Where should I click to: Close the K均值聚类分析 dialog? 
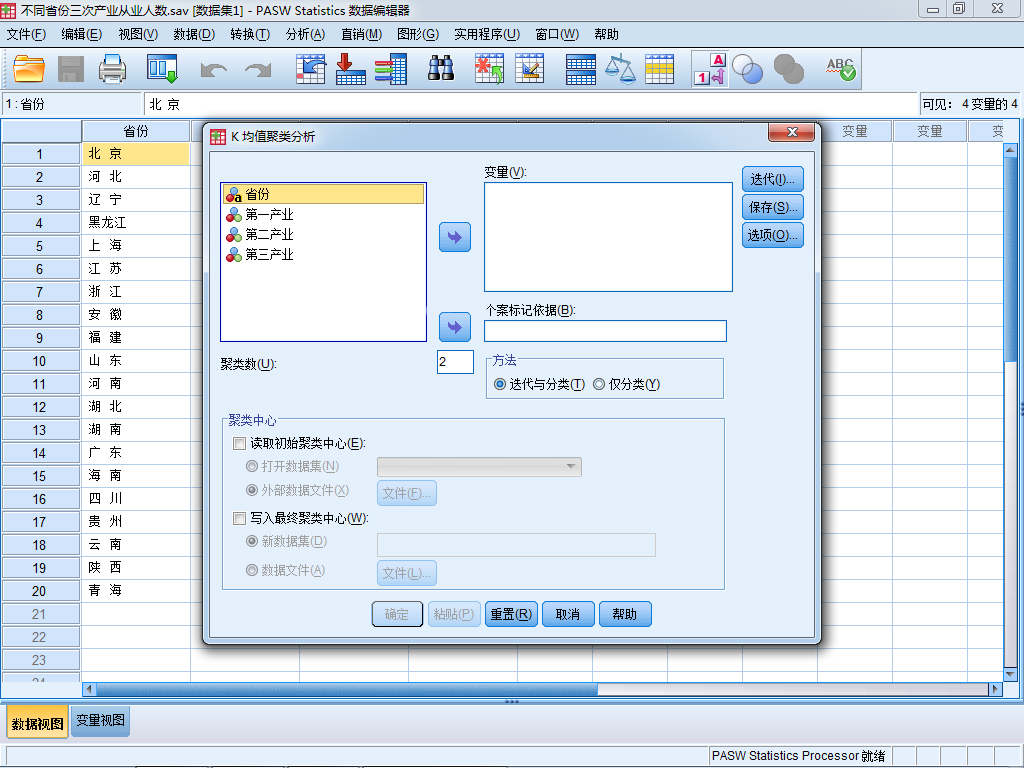(792, 132)
